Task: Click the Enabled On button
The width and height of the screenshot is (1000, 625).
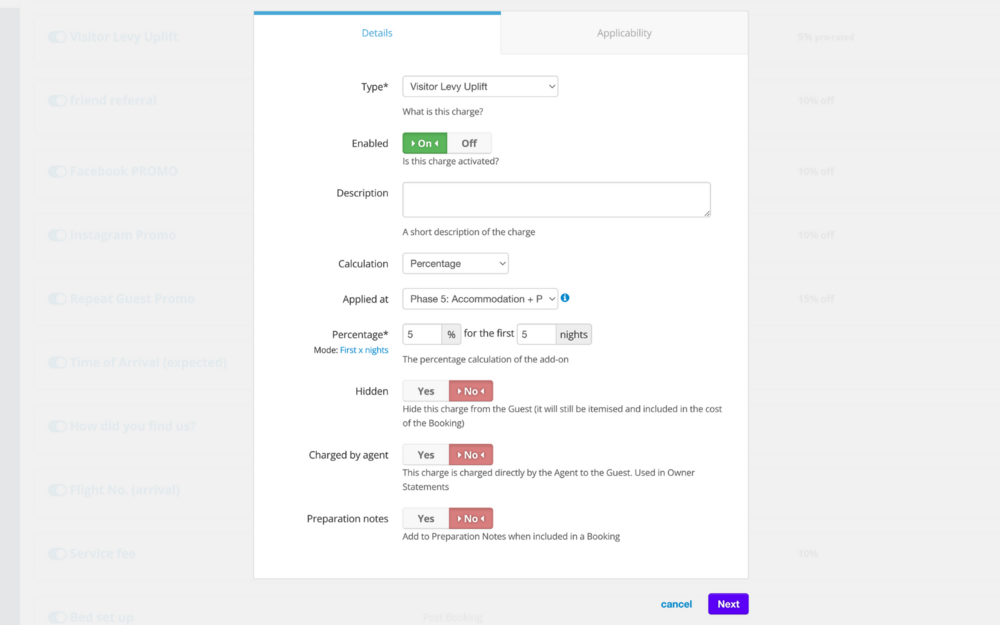Action: pyautogui.click(x=425, y=143)
